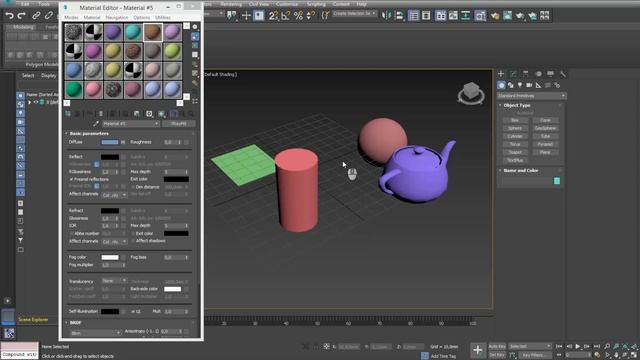This screenshot has width=640, height=360.
Task: Open the Material menu in Material Editor
Action: 92,18
